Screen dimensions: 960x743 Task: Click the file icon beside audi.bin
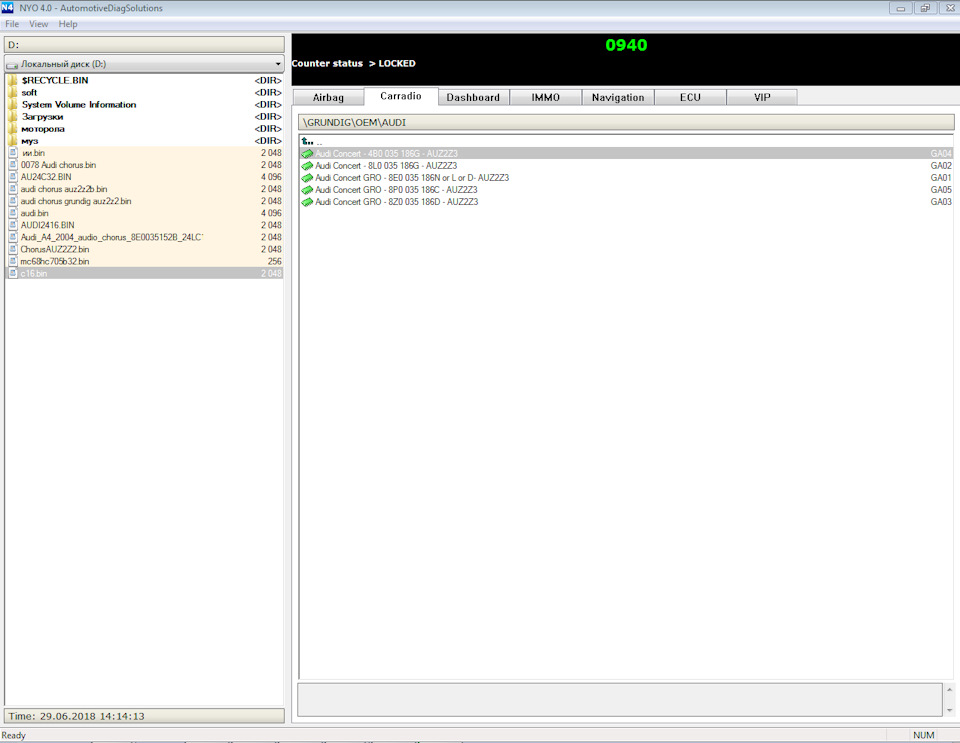13,213
